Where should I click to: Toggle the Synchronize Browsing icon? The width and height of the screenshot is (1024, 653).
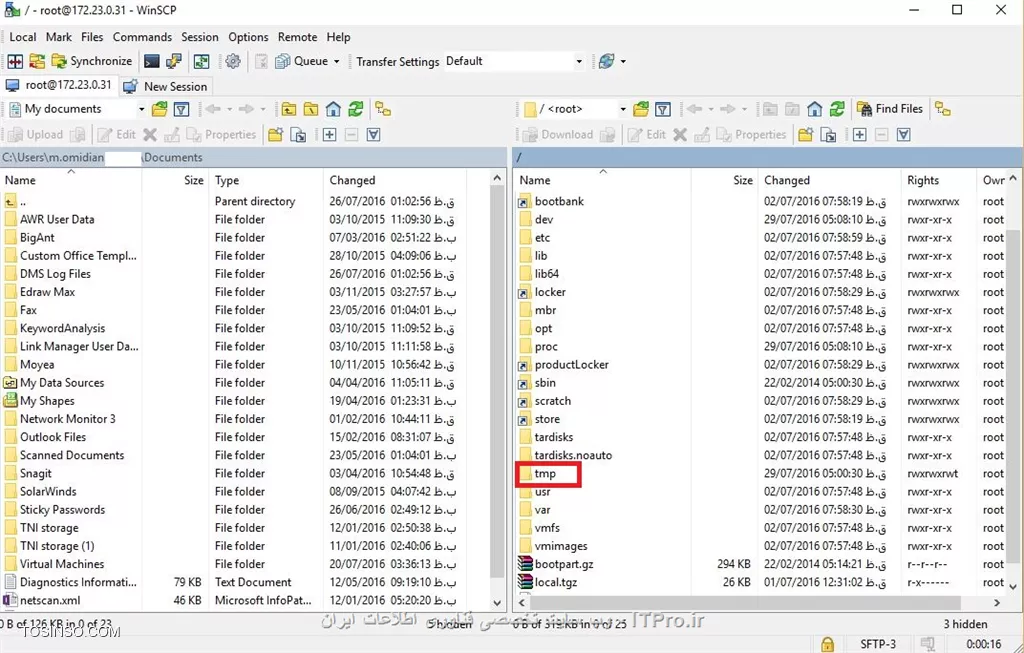(202, 61)
